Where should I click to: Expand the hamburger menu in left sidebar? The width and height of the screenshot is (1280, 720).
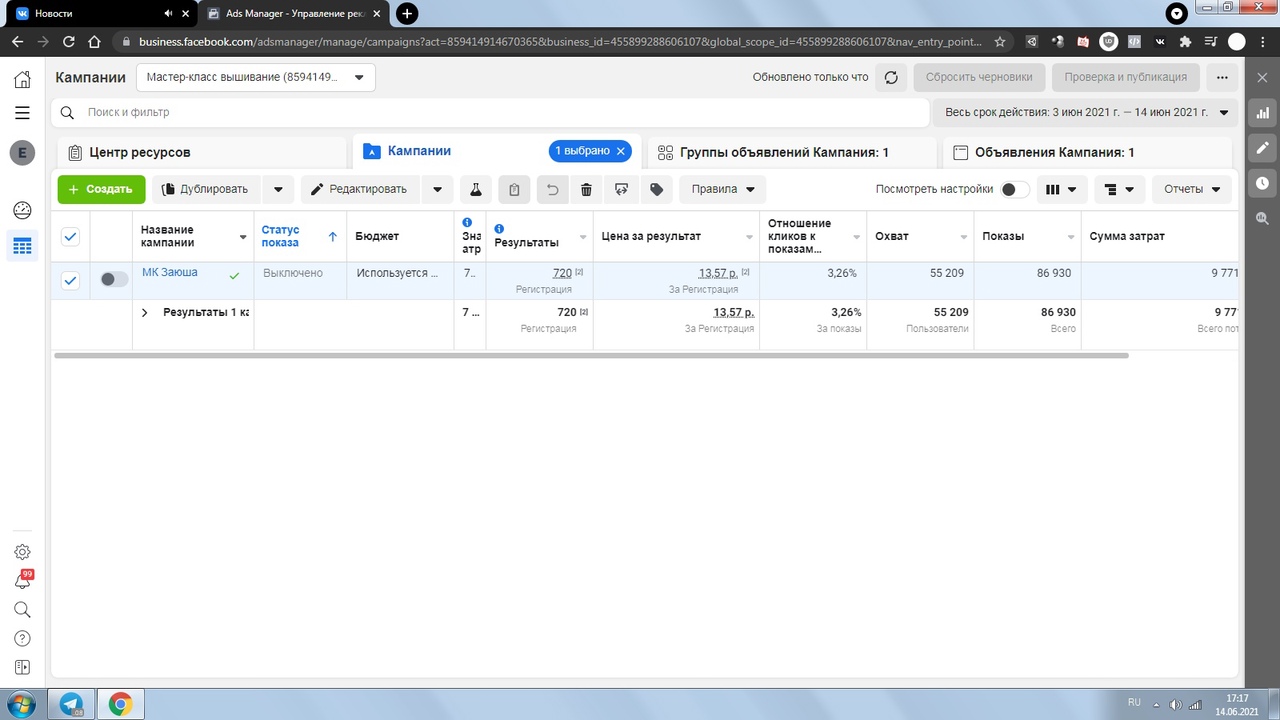coord(22,113)
